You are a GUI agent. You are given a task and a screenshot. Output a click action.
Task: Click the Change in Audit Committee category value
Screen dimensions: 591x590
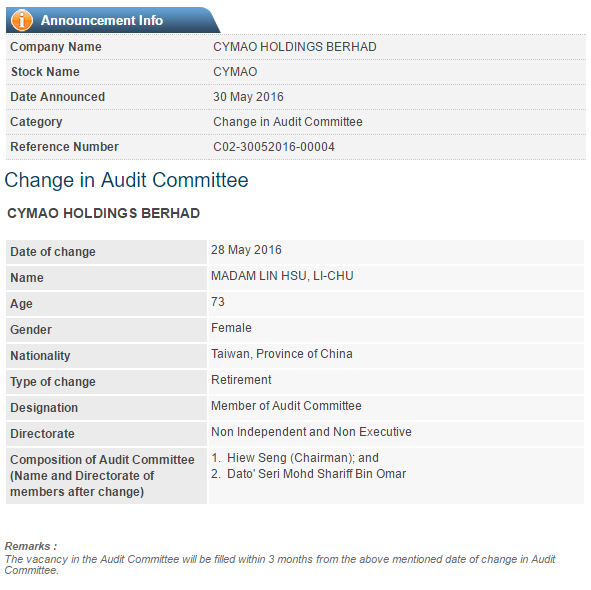(x=288, y=122)
